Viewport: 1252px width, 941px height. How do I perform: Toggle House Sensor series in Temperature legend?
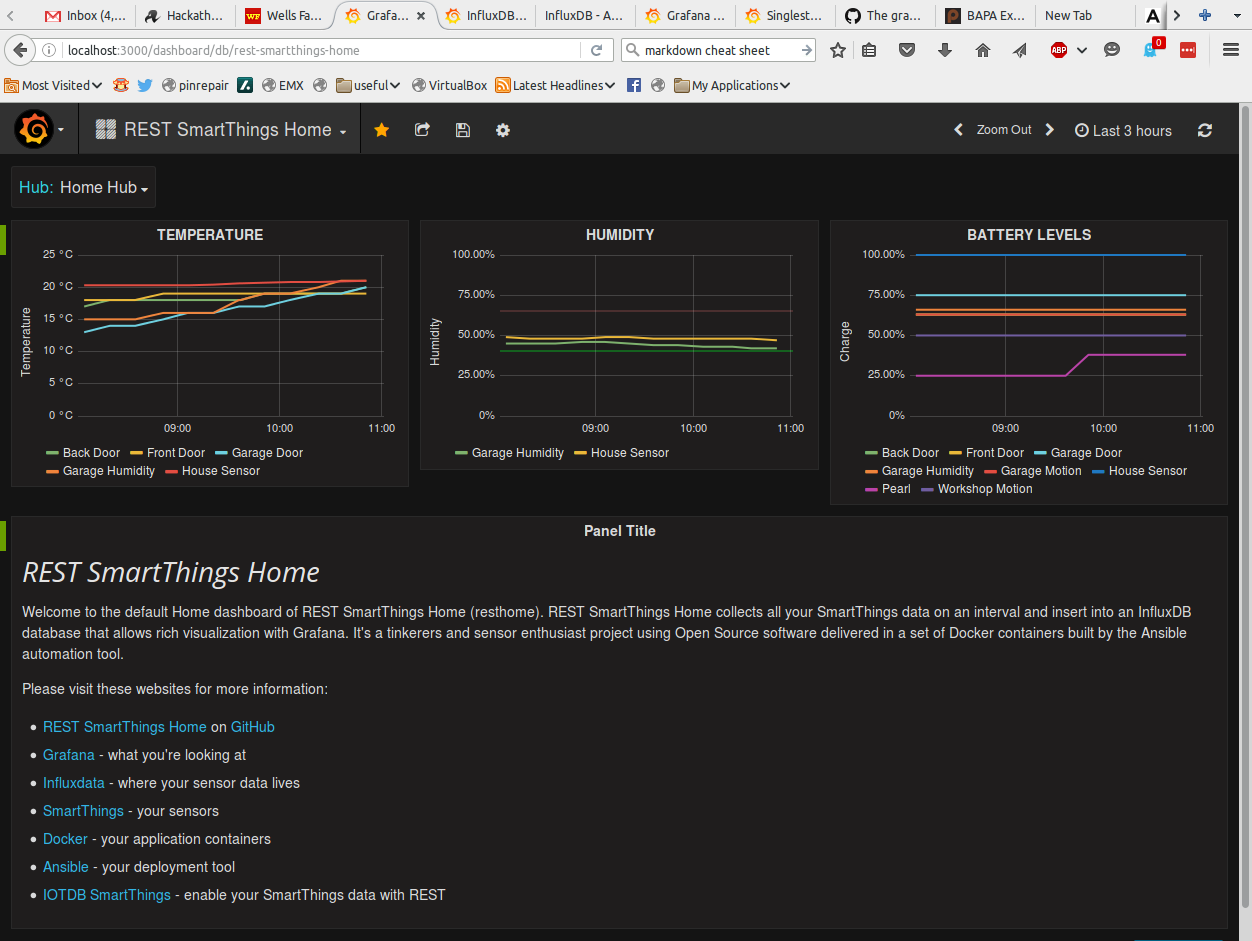212,471
